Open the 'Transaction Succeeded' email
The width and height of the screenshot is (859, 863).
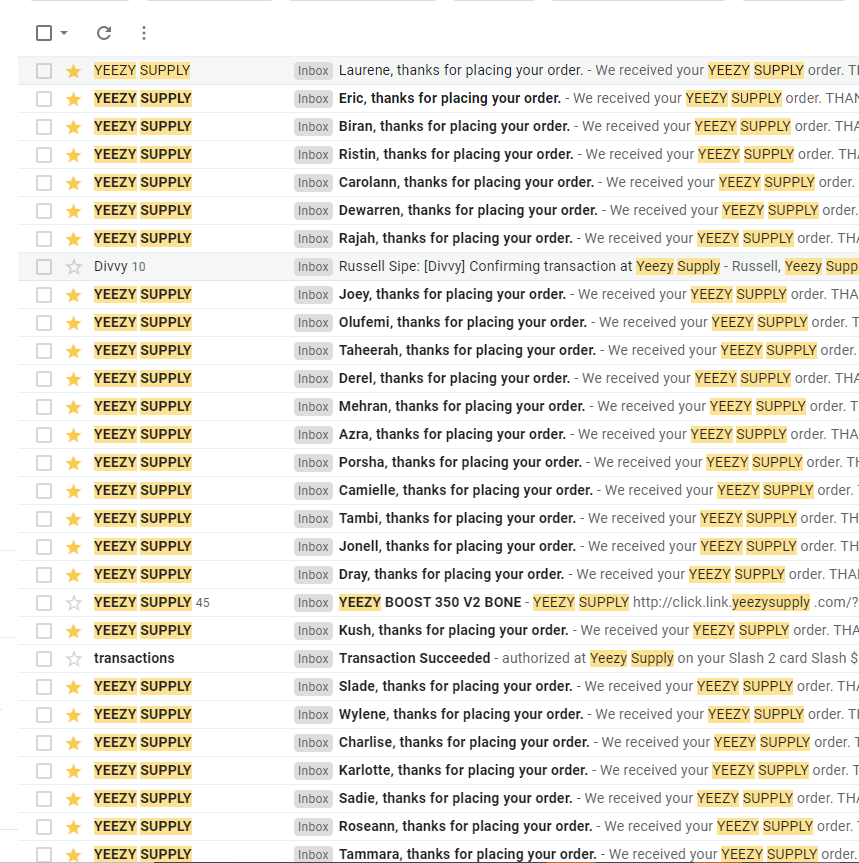click(x=414, y=658)
